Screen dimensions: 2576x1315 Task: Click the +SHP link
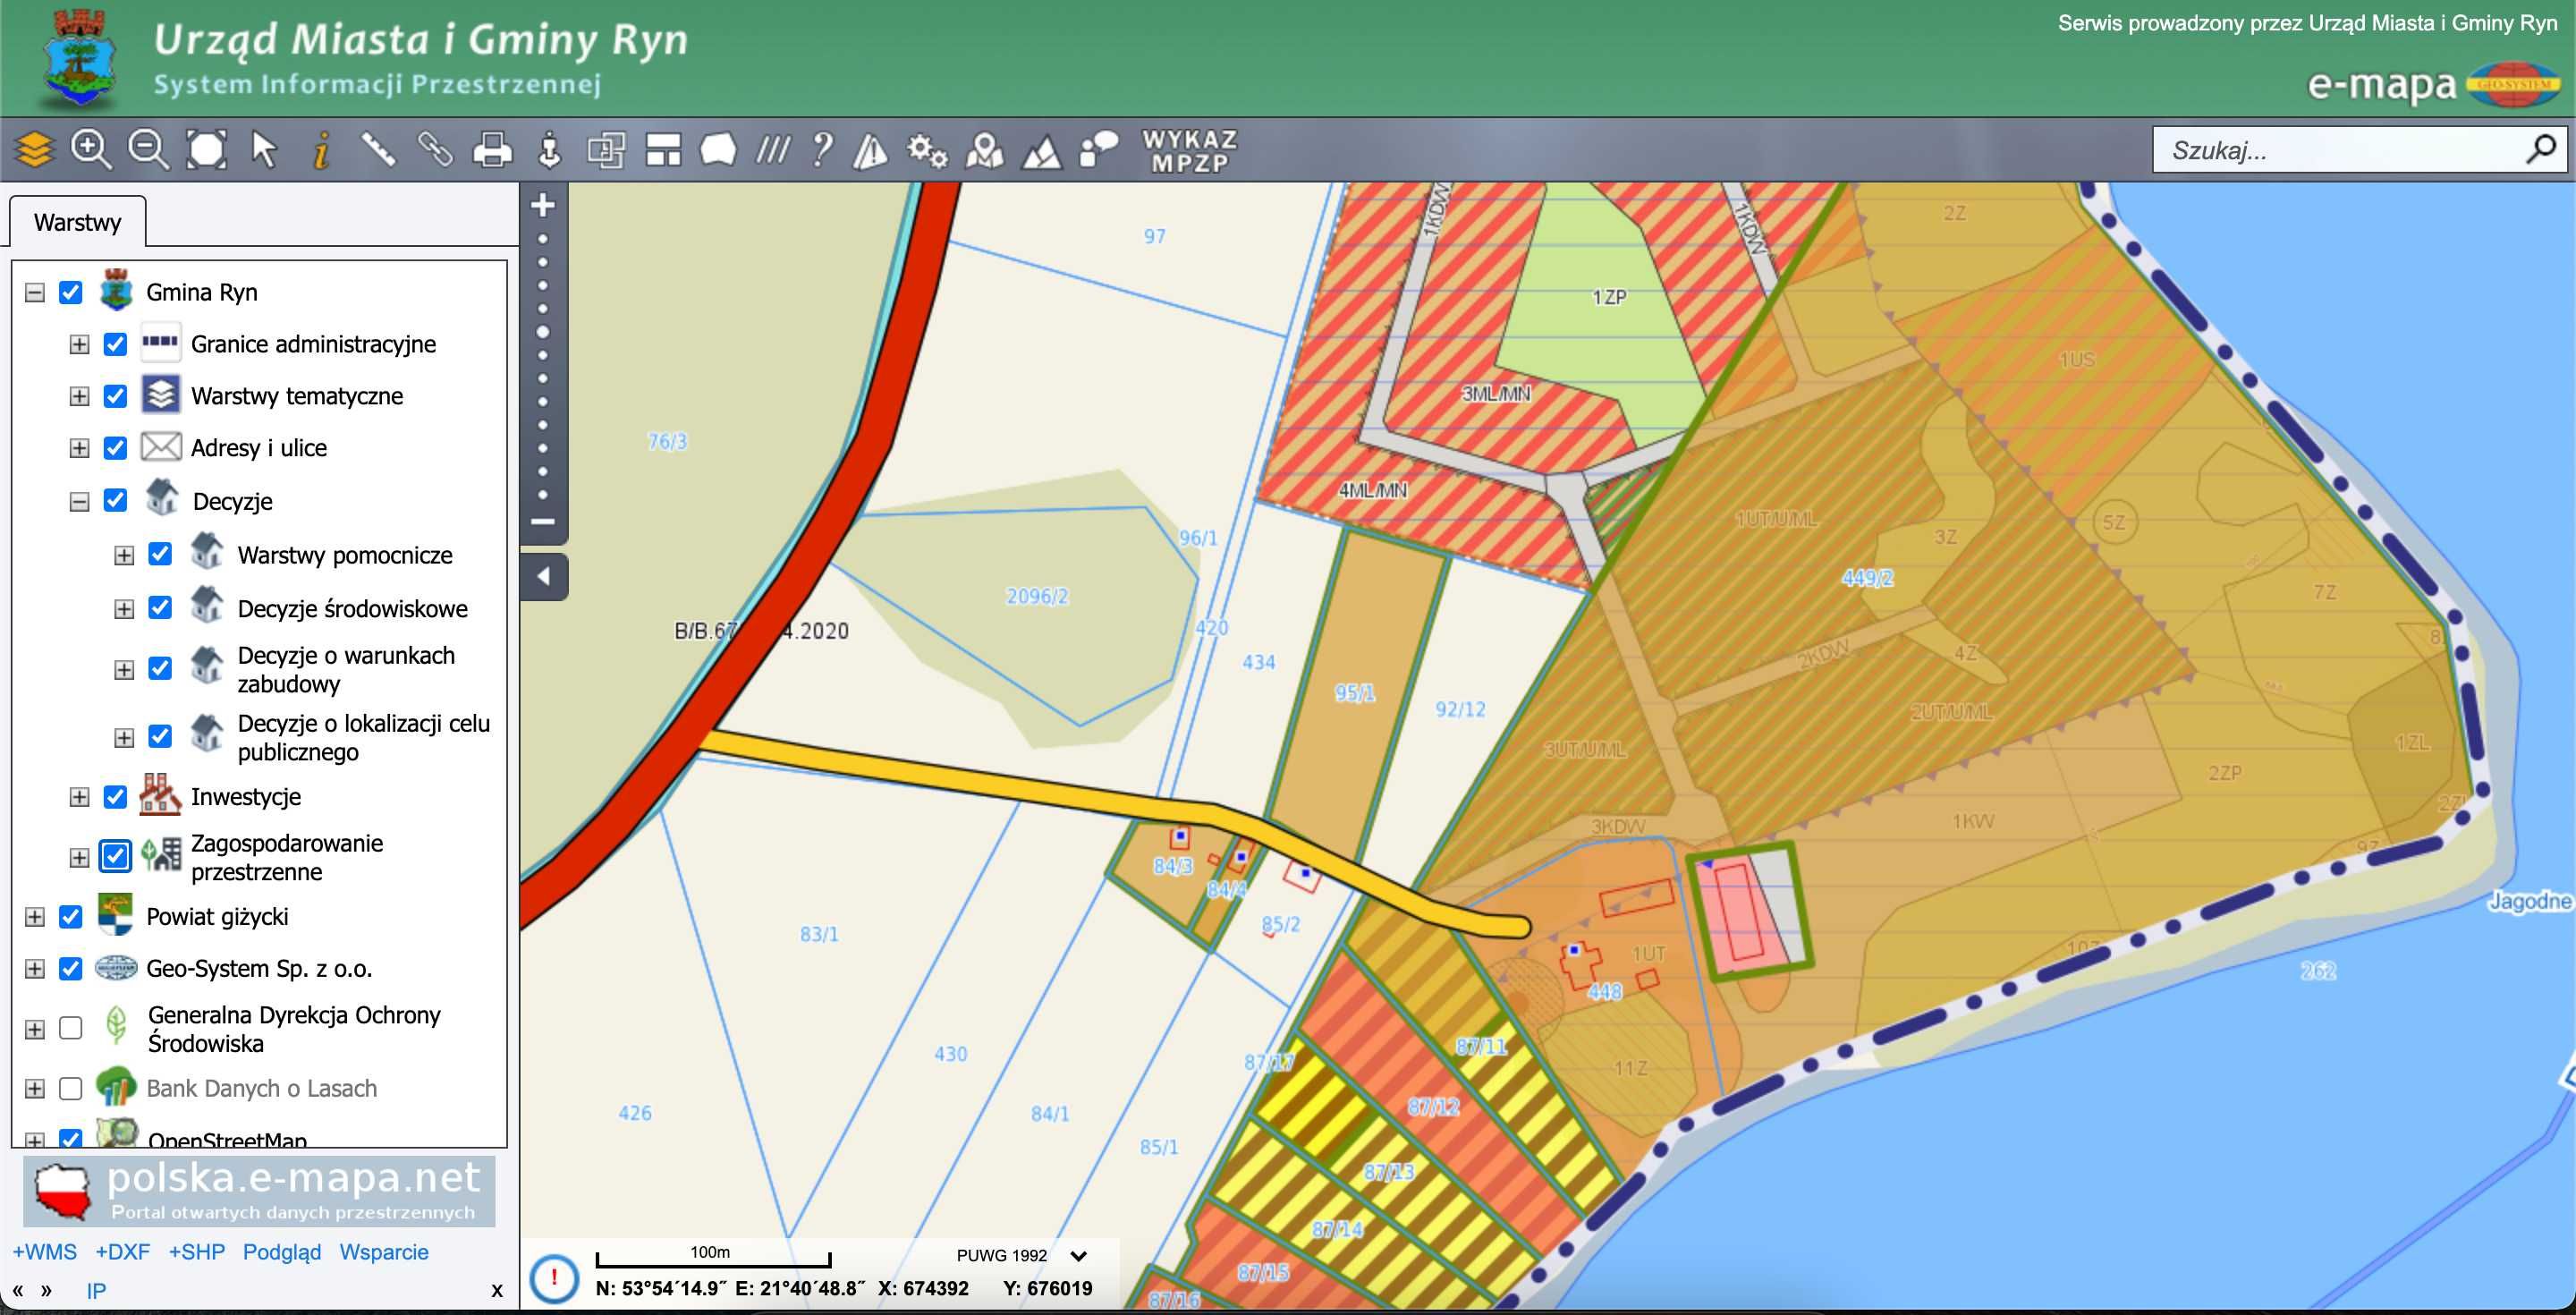click(x=197, y=1252)
